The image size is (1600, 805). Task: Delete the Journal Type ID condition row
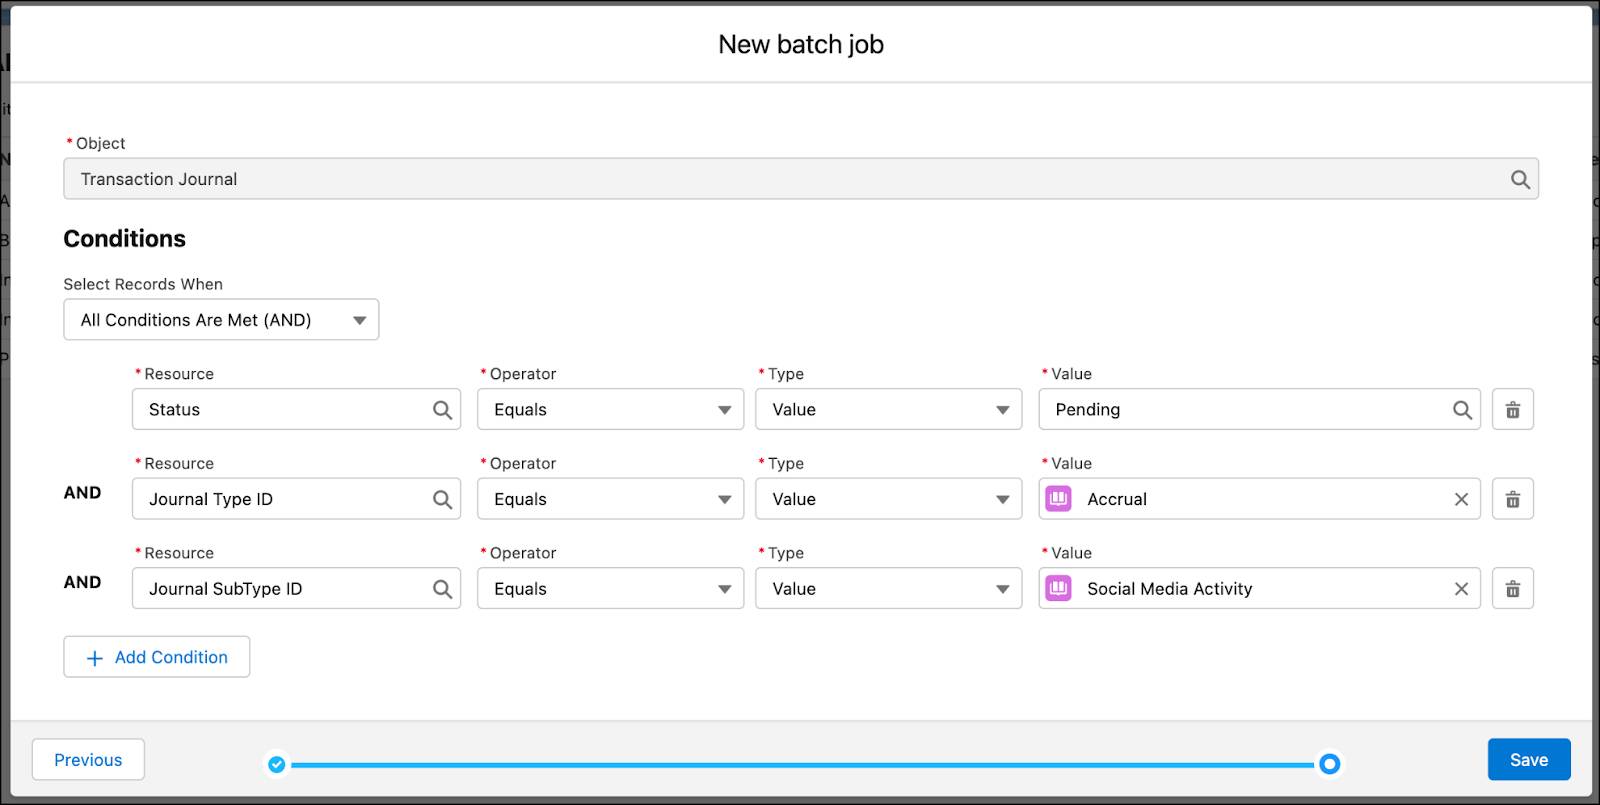coord(1512,499)
